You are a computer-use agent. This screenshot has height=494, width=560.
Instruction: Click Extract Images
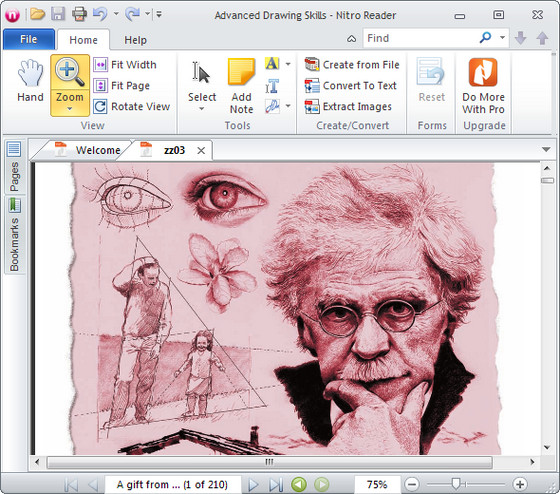pyautogui.click(x=348, y=106)
